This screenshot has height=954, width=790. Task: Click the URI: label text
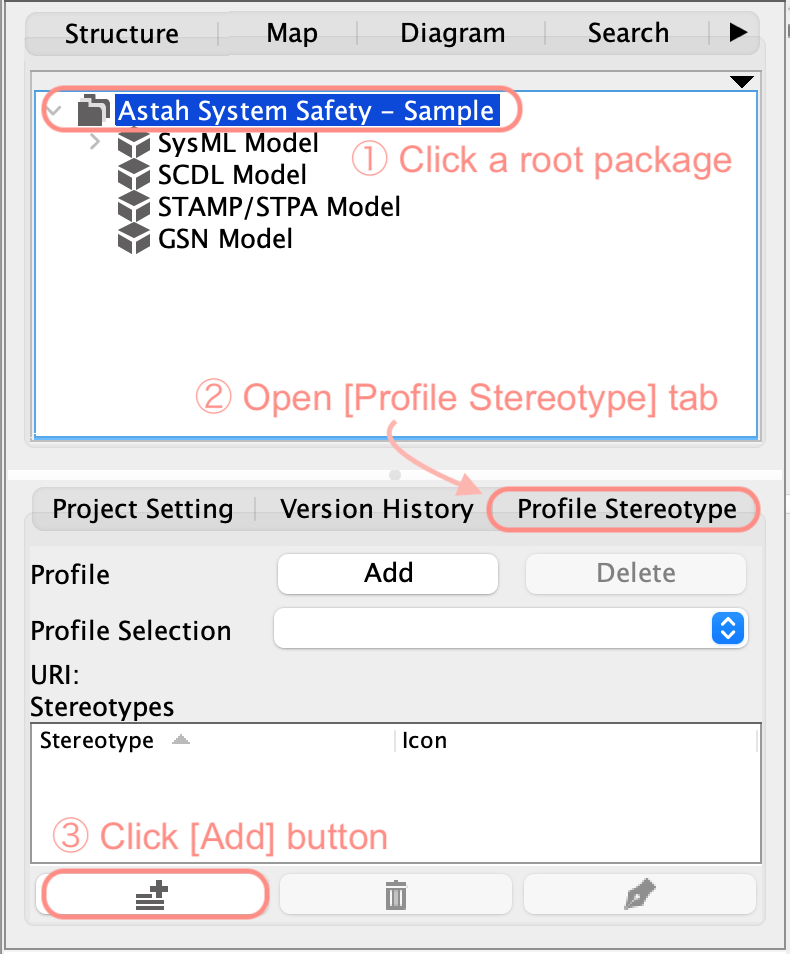pyautogui.click(x=55, y=675)
